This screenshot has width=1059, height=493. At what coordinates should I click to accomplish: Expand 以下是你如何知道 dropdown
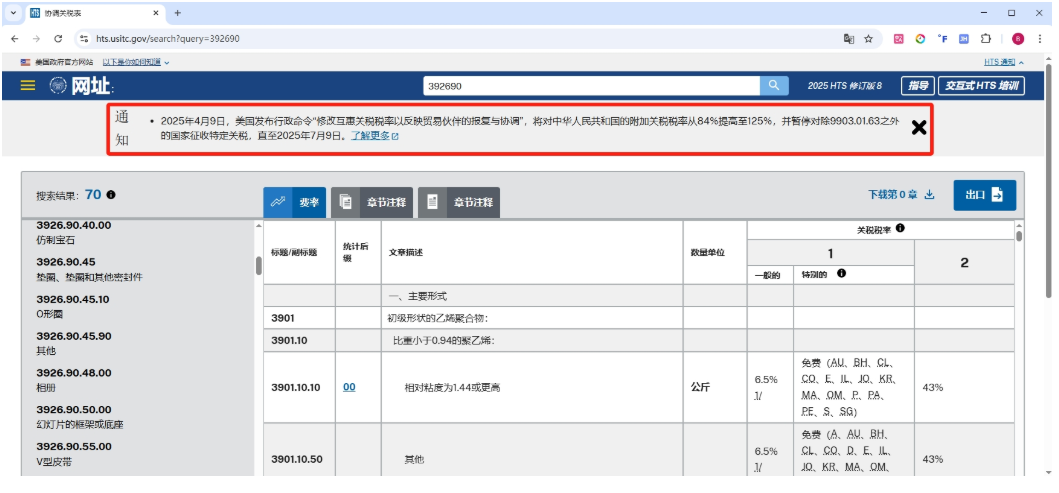[x=136, y=62]
